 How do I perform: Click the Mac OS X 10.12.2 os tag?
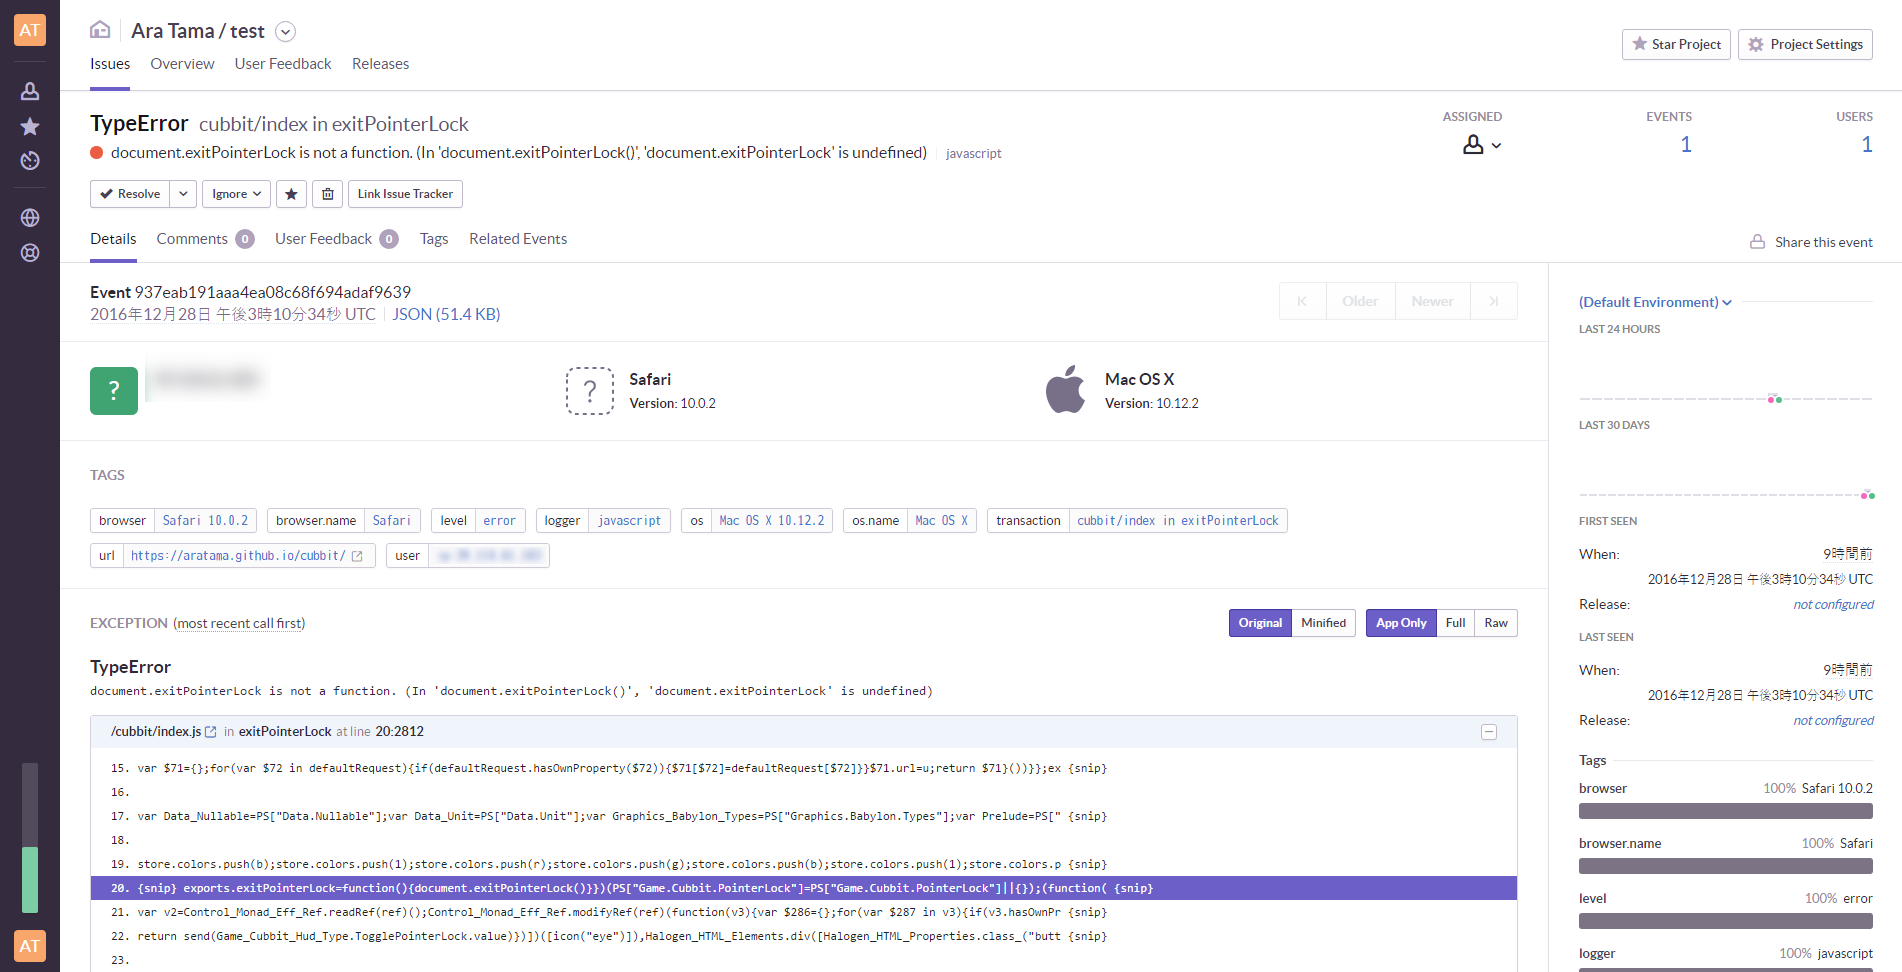coord(771,521)
